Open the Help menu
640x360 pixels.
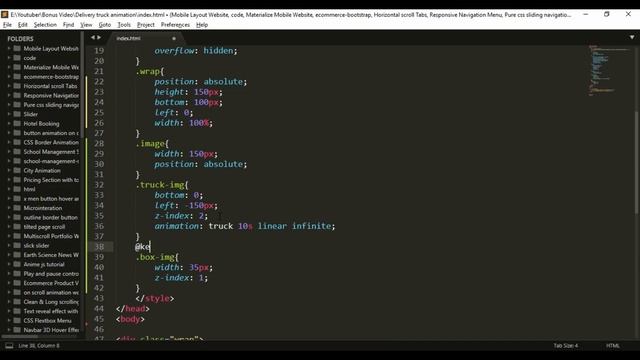[x=202, y=25]
